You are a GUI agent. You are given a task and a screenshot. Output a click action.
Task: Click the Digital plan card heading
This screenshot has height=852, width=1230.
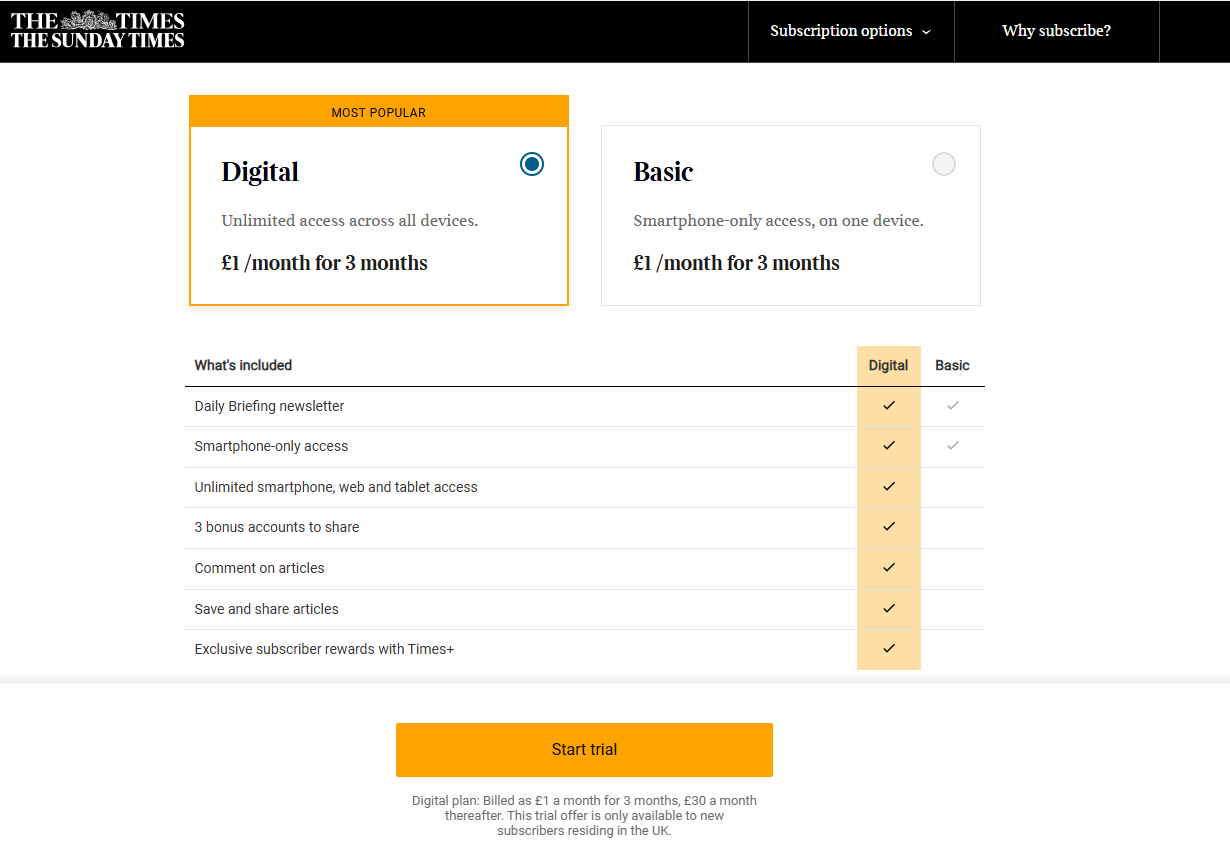pos(260,172)
